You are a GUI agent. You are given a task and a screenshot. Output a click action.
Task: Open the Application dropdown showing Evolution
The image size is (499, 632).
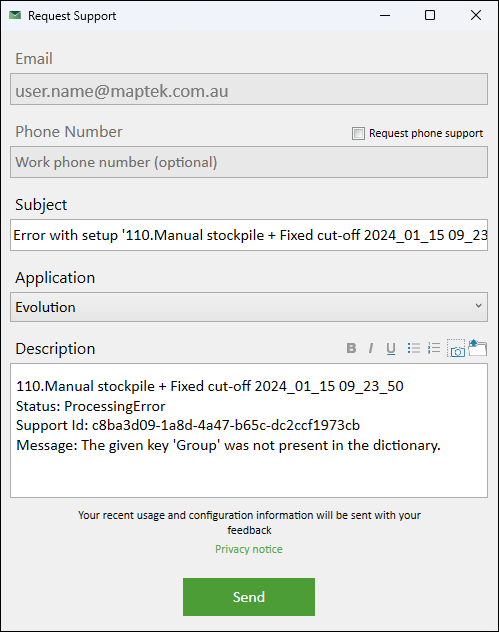coord(249,307)
